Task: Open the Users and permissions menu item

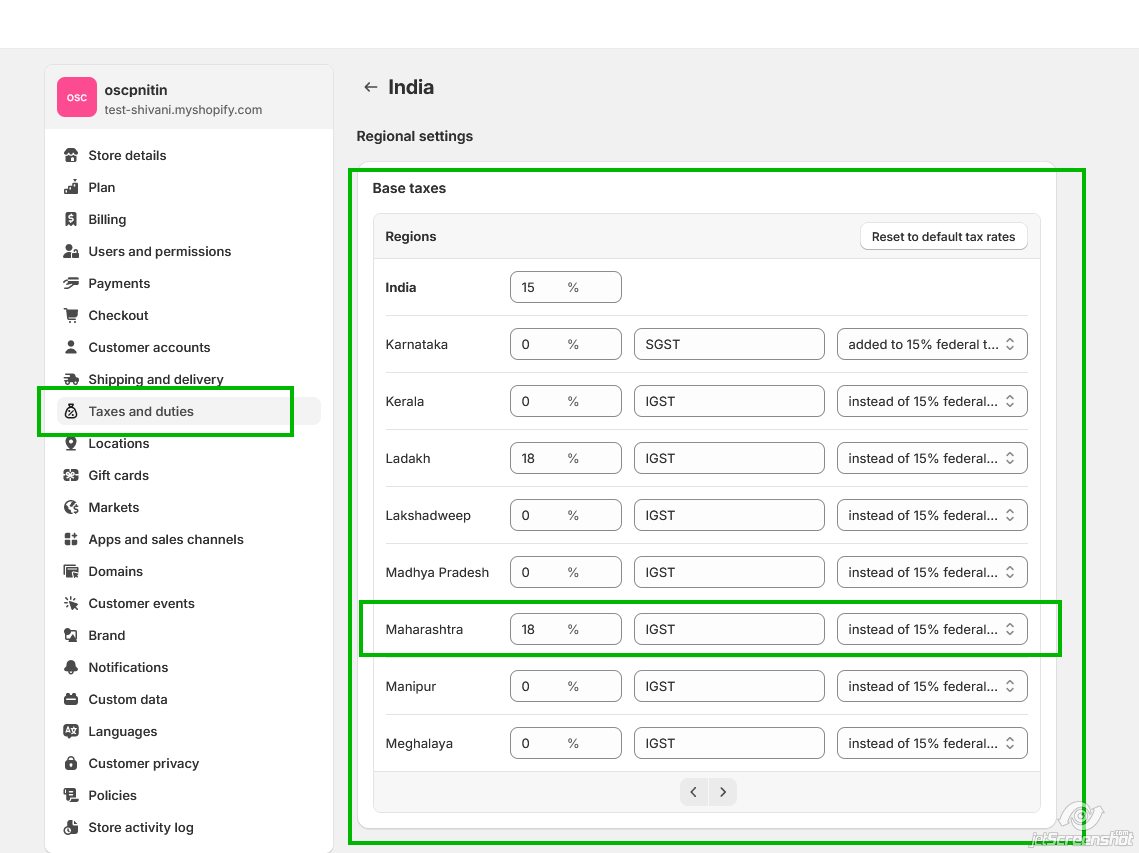Action: click(159, 251)
